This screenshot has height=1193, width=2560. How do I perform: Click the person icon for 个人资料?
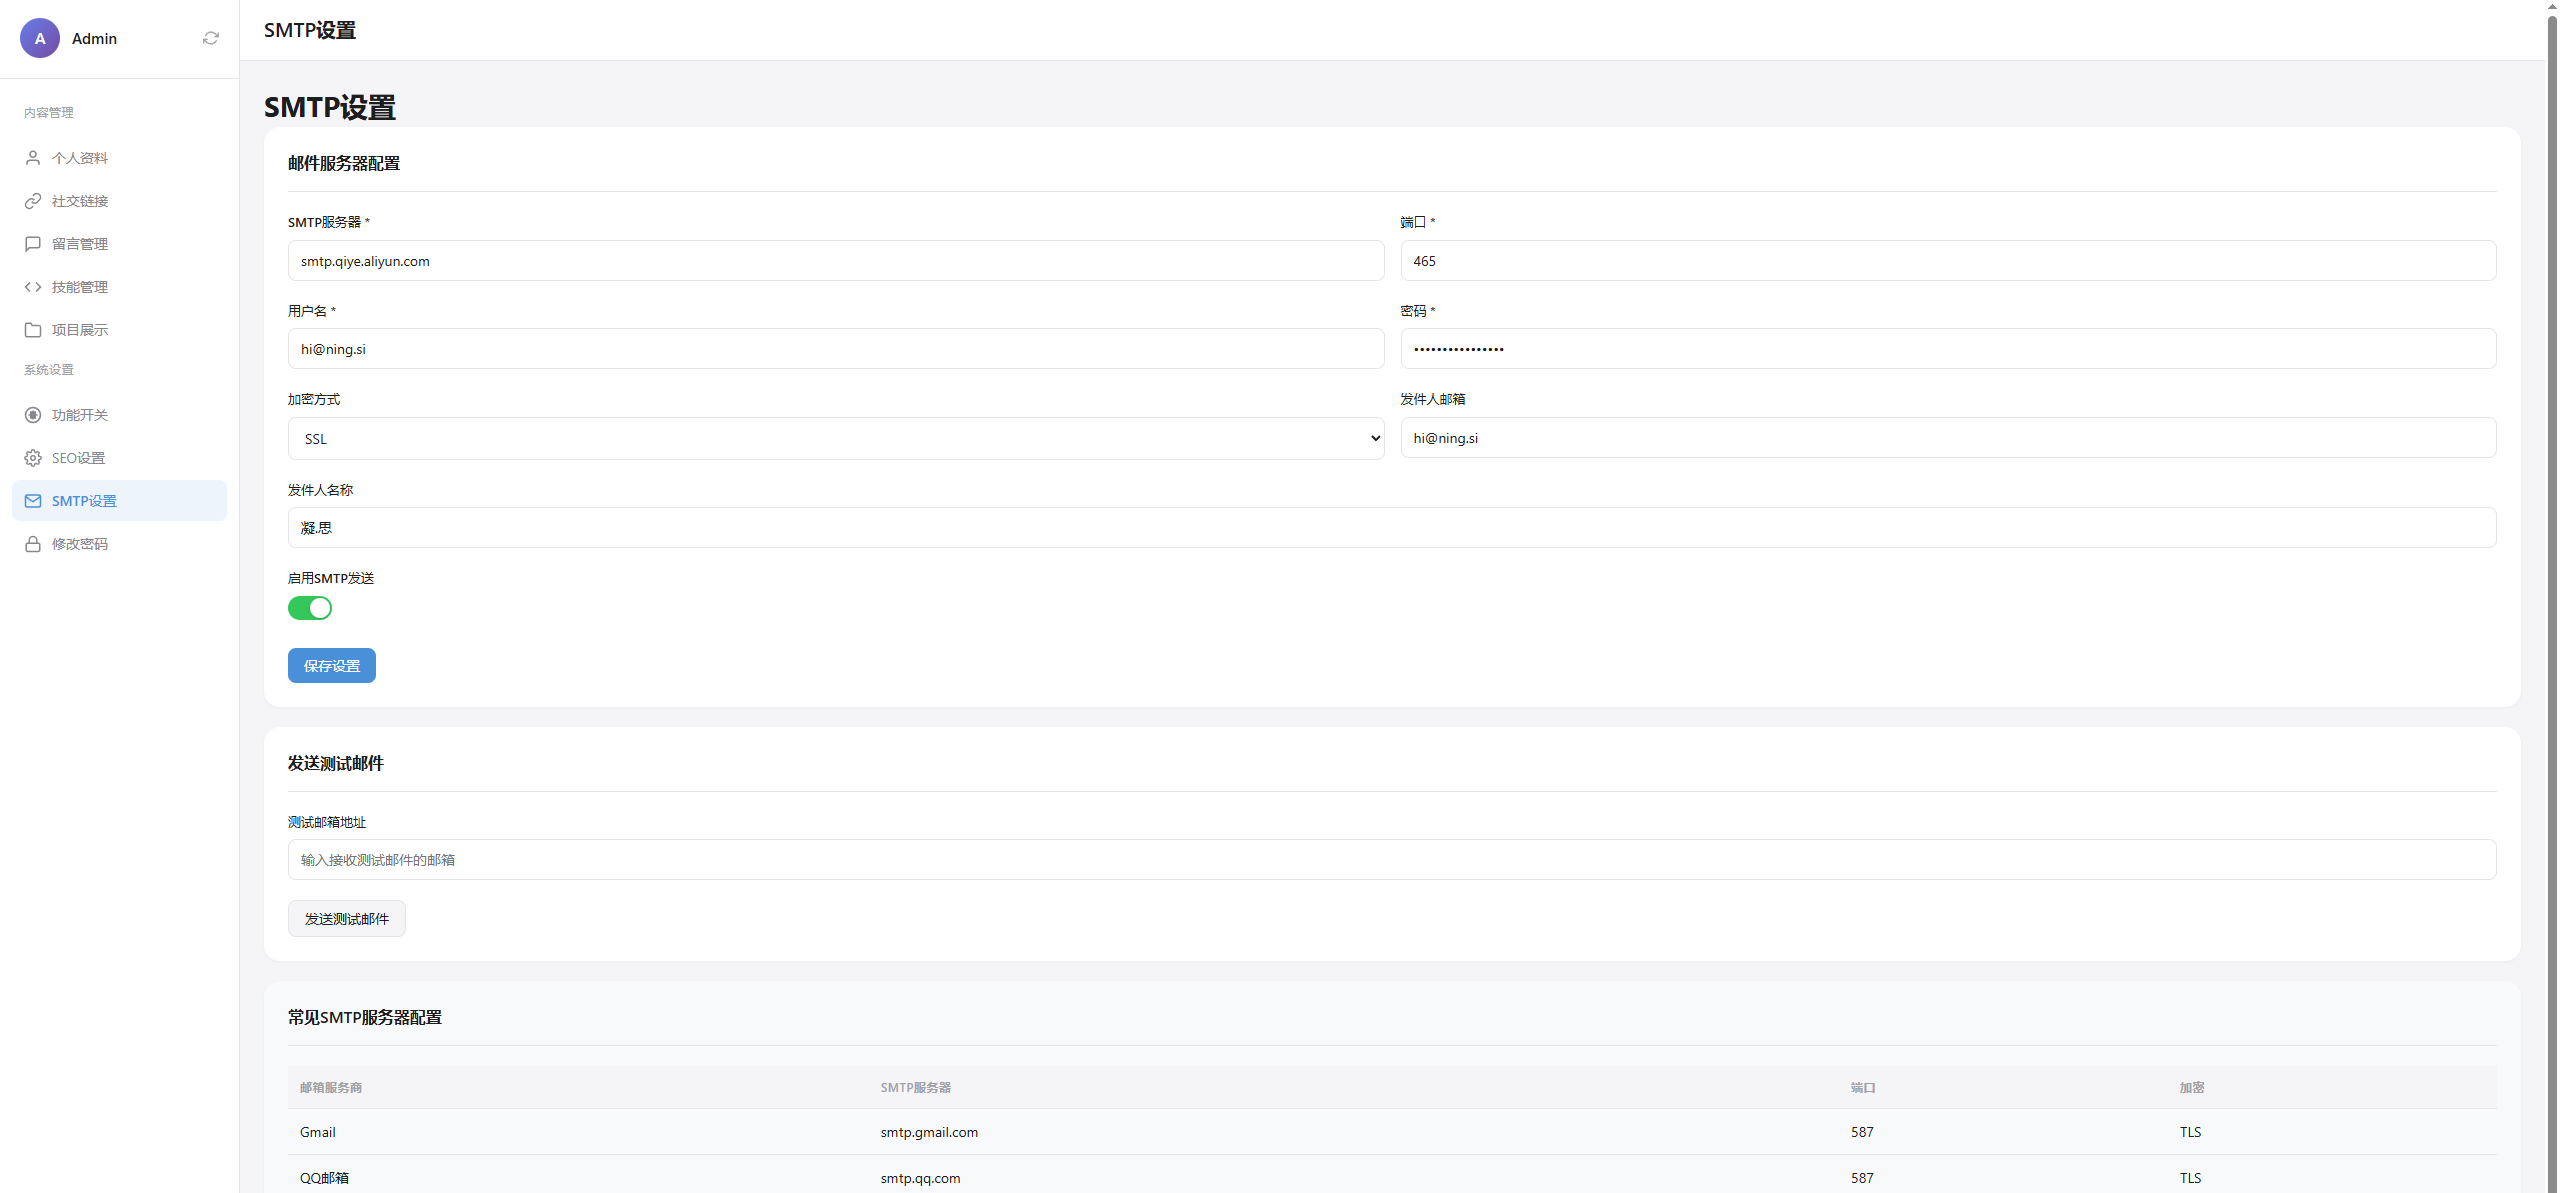(33, 158)
